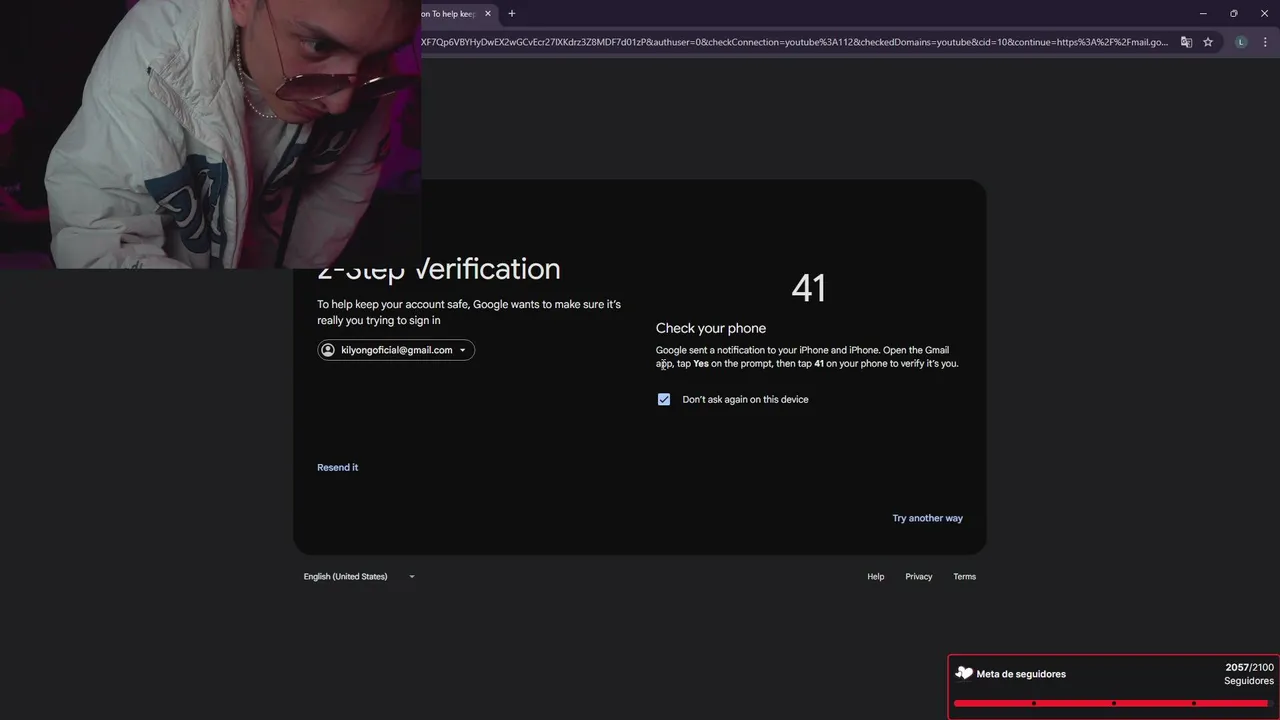Screen dimensions: 1280x720
Task: Open the English (United States) language dropdown
Action: tap(359, 576)
